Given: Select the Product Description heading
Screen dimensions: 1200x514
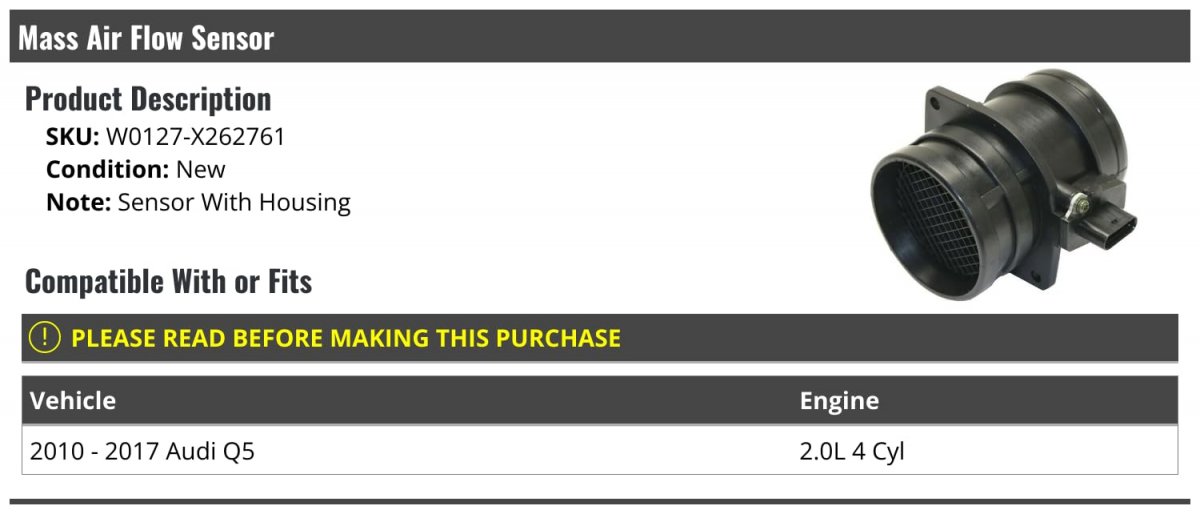Looking at the screenshot, I should point(148,99).
